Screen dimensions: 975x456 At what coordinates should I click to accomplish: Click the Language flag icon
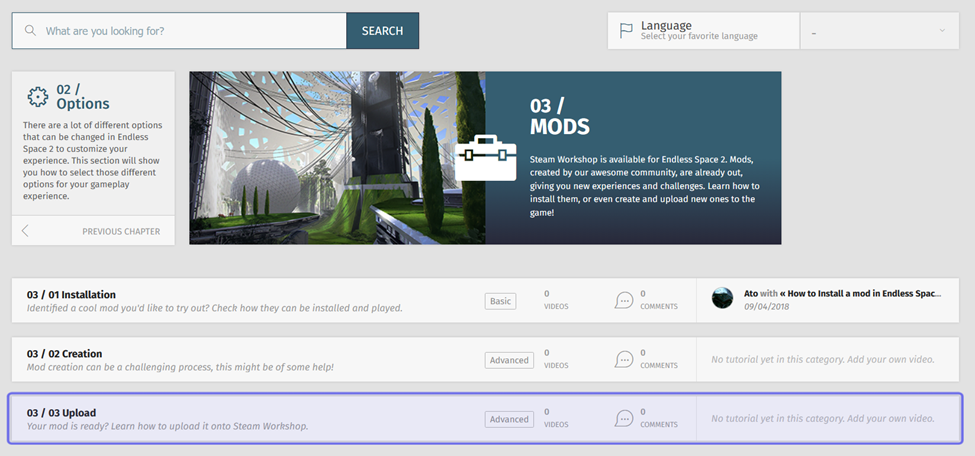pyautogui.click(x=626, y=31)
